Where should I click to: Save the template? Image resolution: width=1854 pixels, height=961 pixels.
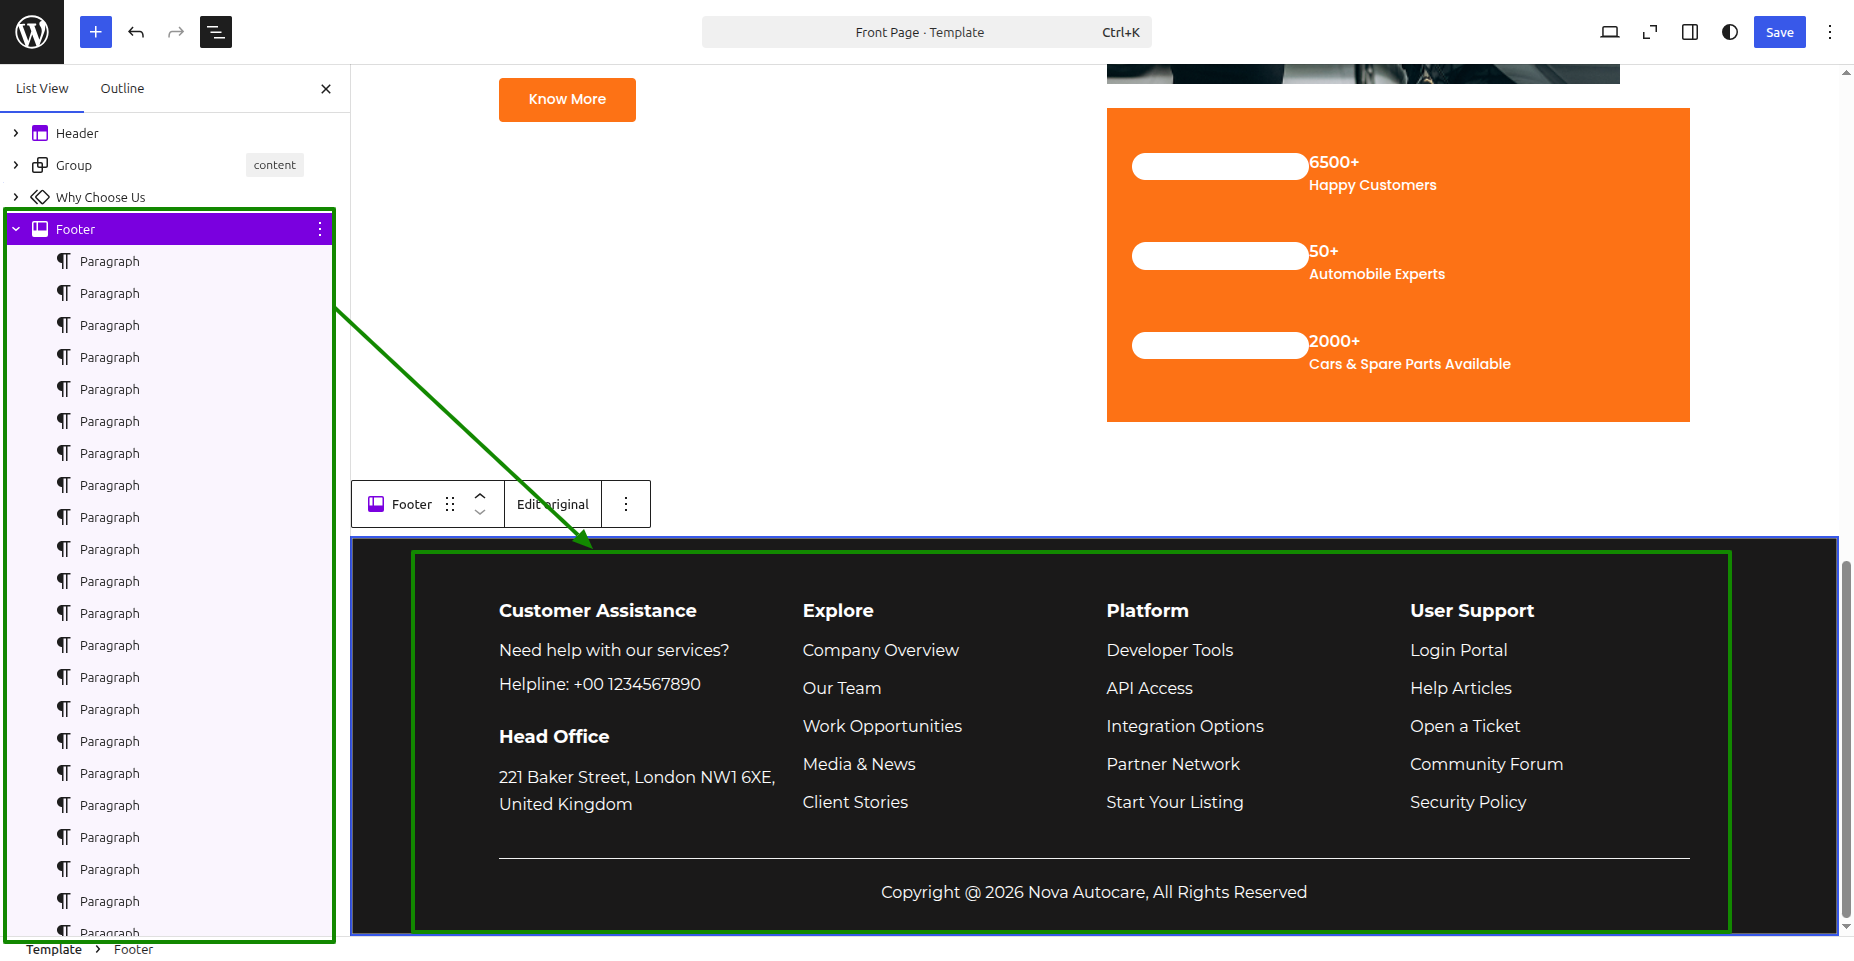coord(1780,32)
